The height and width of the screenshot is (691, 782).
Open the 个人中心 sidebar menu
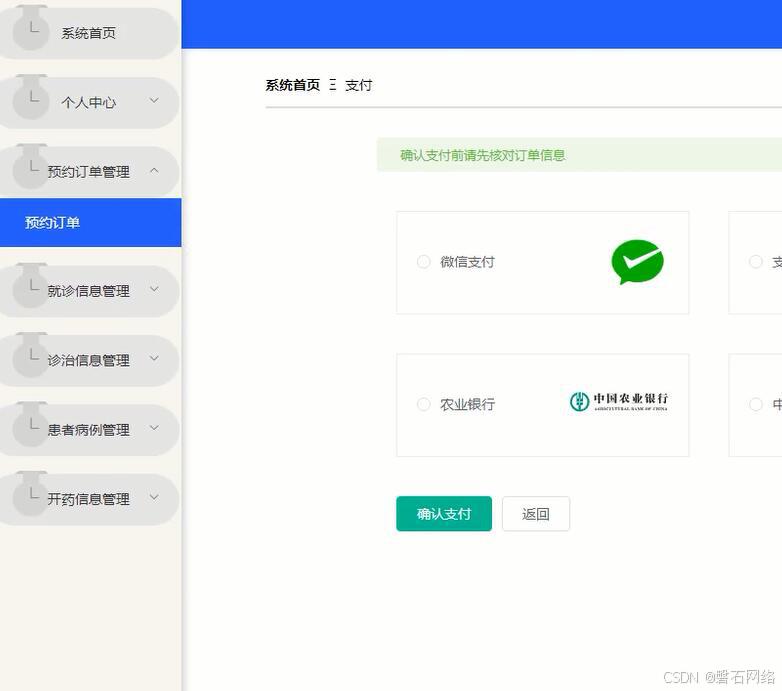(89, 103)
